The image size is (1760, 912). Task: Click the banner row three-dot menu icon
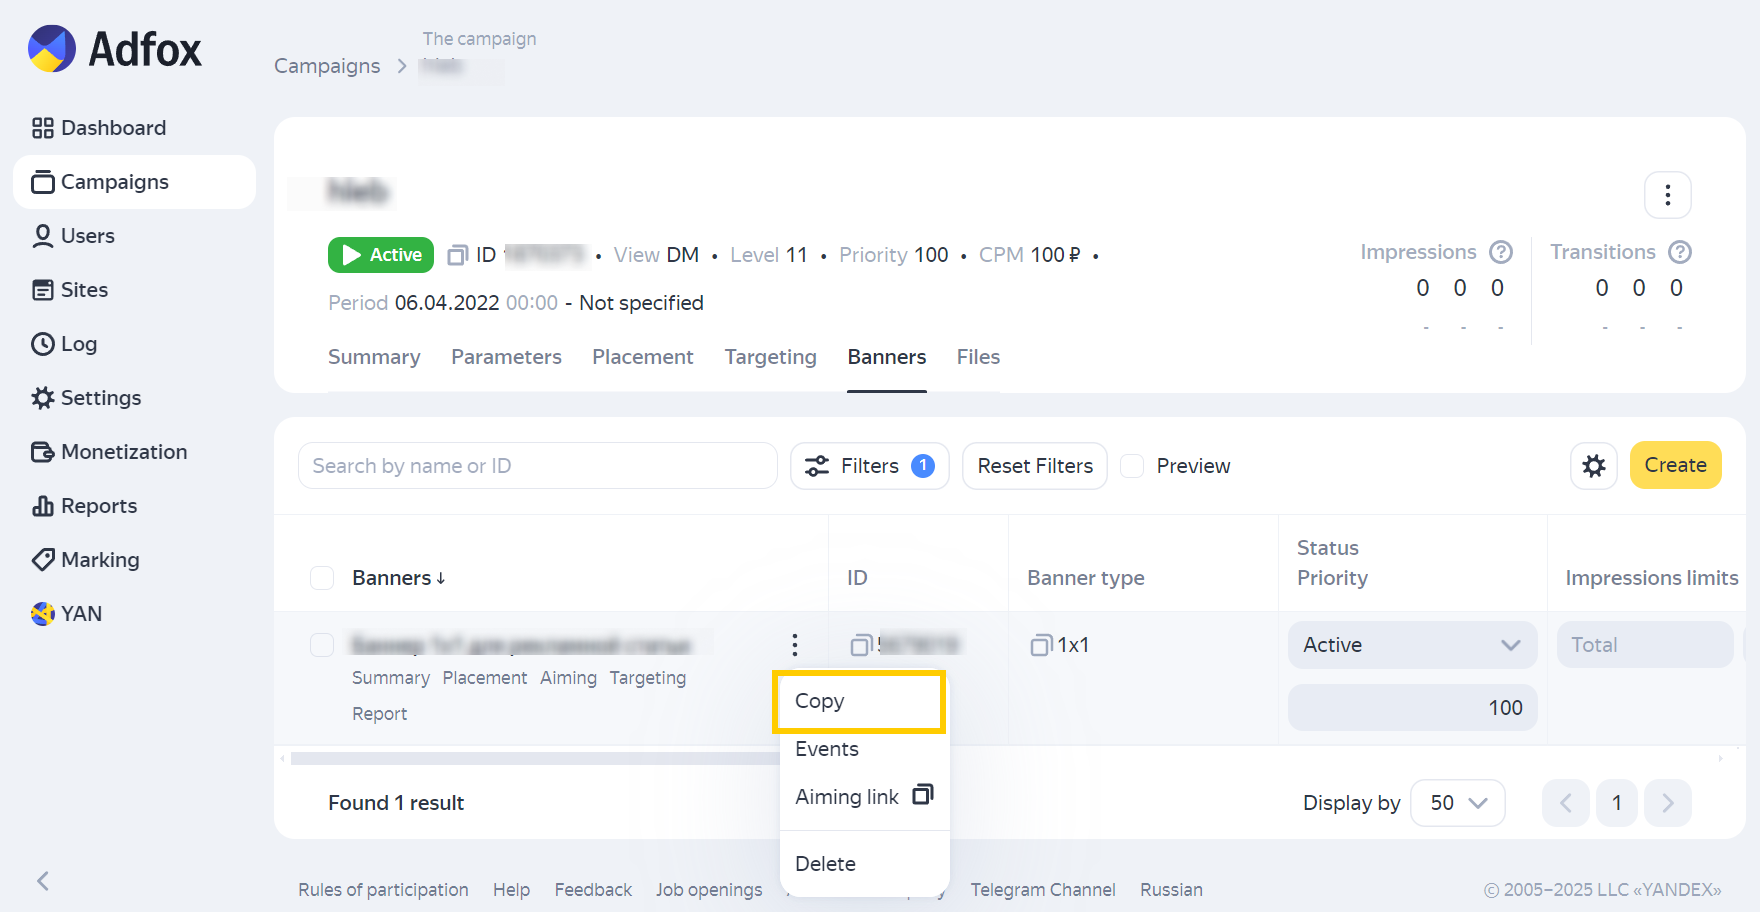[x=794, y=645]
